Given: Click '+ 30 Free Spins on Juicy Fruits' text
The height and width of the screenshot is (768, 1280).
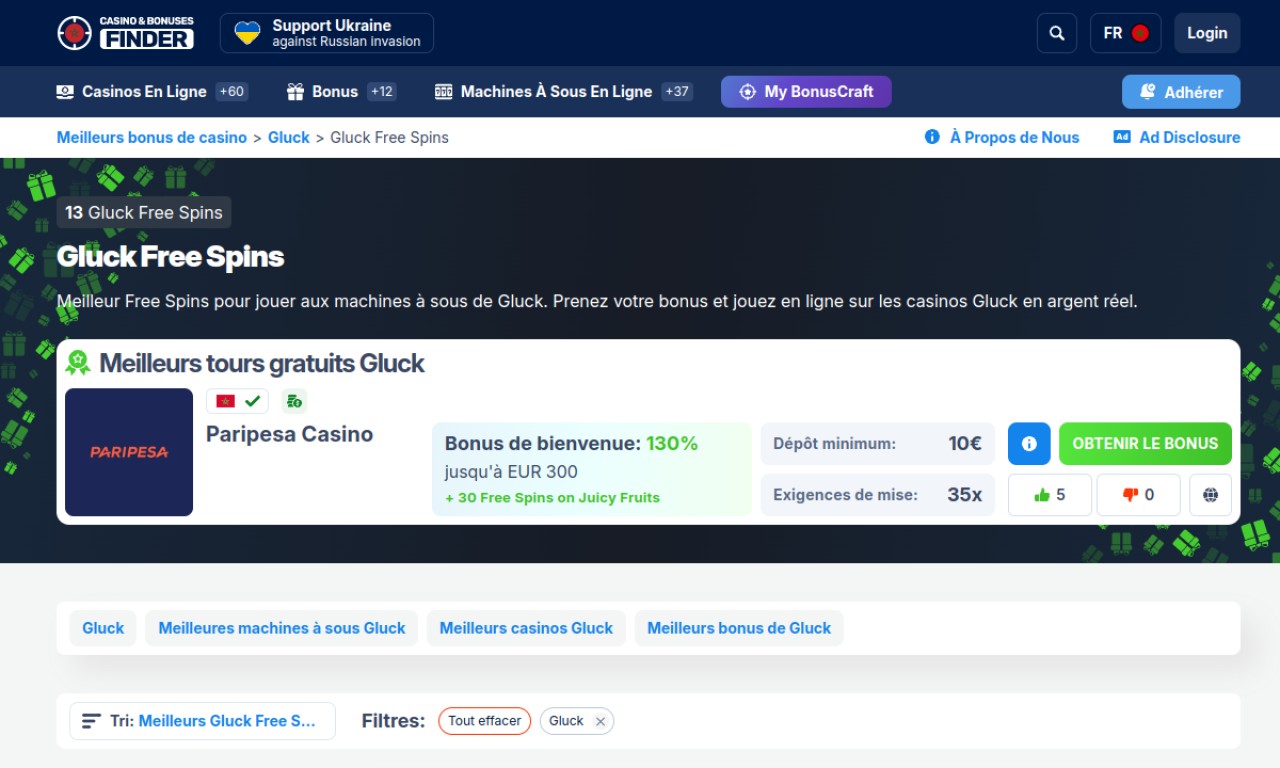Looking at the screenshot, I should 552,498.
